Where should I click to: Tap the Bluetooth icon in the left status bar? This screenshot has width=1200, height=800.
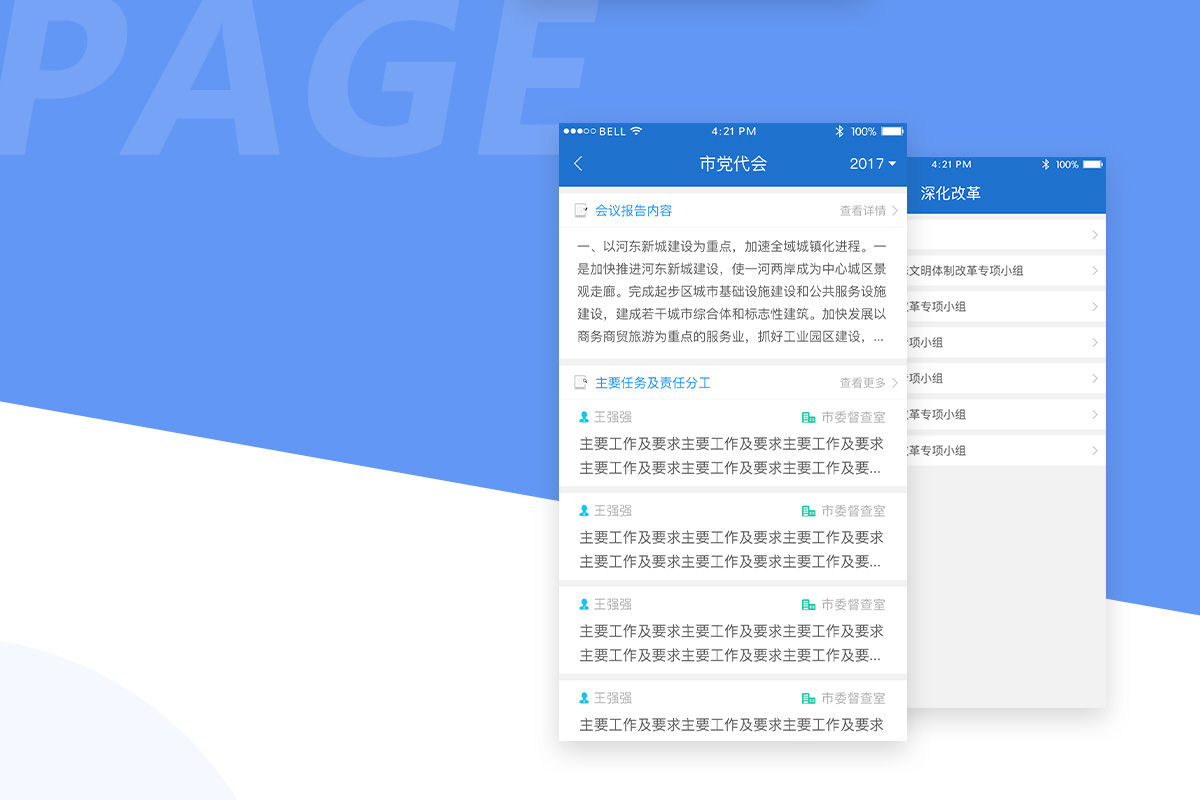tap(839, 131)
